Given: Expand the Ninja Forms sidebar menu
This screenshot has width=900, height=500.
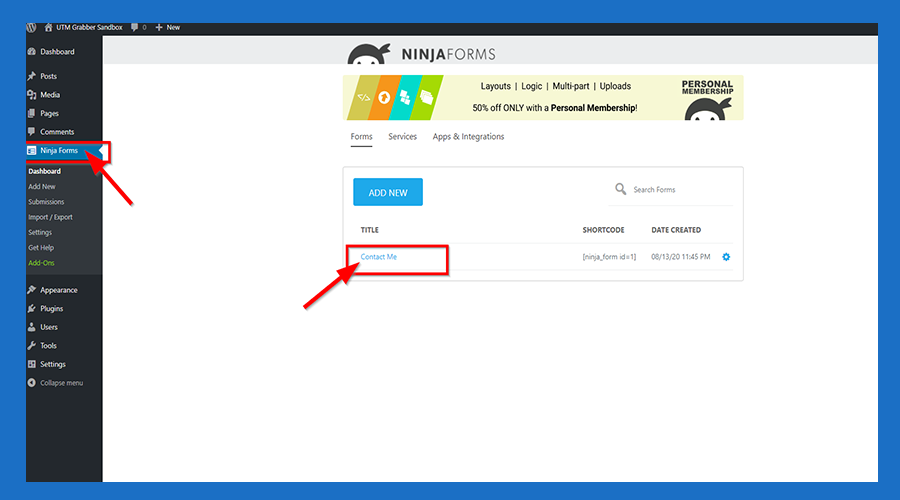Looking at the screenshot, I should click(58, 151).
